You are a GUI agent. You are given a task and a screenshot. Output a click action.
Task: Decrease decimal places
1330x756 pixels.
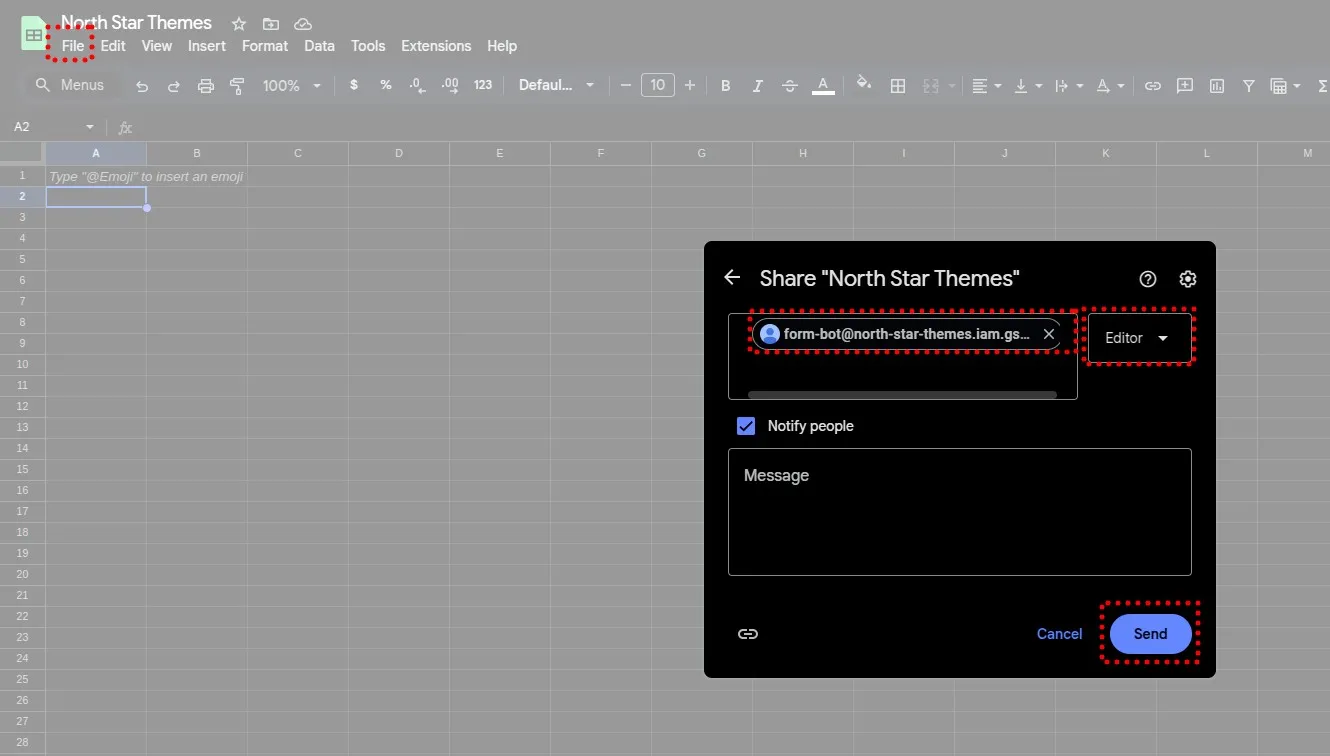(x=418, y=86)
